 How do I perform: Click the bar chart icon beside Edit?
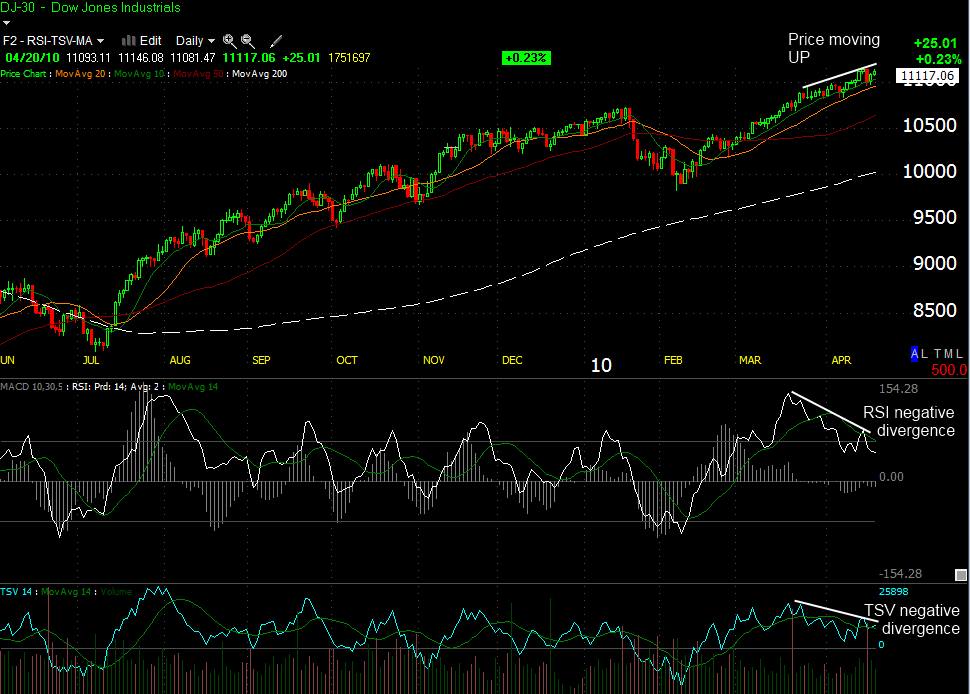coord(129,41)
